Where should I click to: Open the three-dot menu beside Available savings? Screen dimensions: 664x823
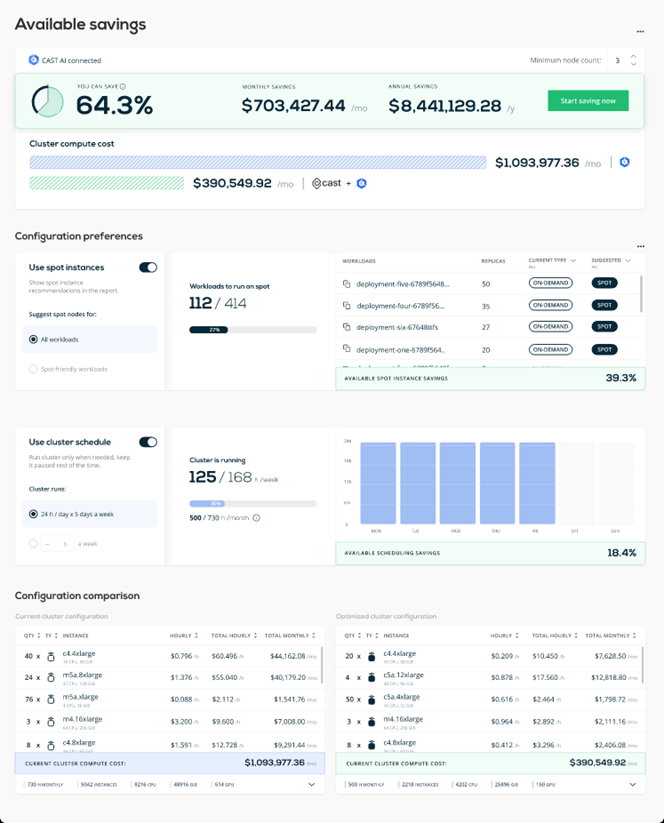click(x=641, y=32)
